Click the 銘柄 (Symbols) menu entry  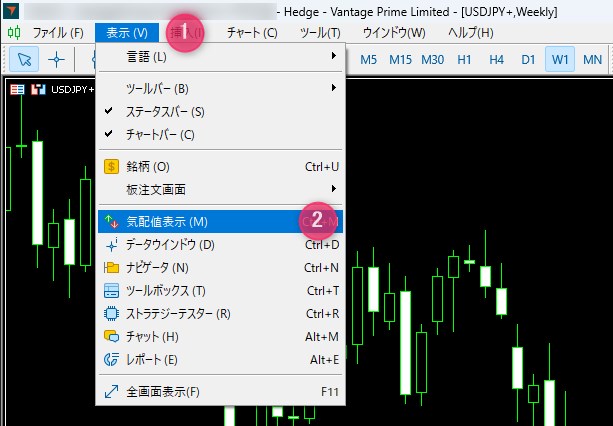click(x=148, y=166)
